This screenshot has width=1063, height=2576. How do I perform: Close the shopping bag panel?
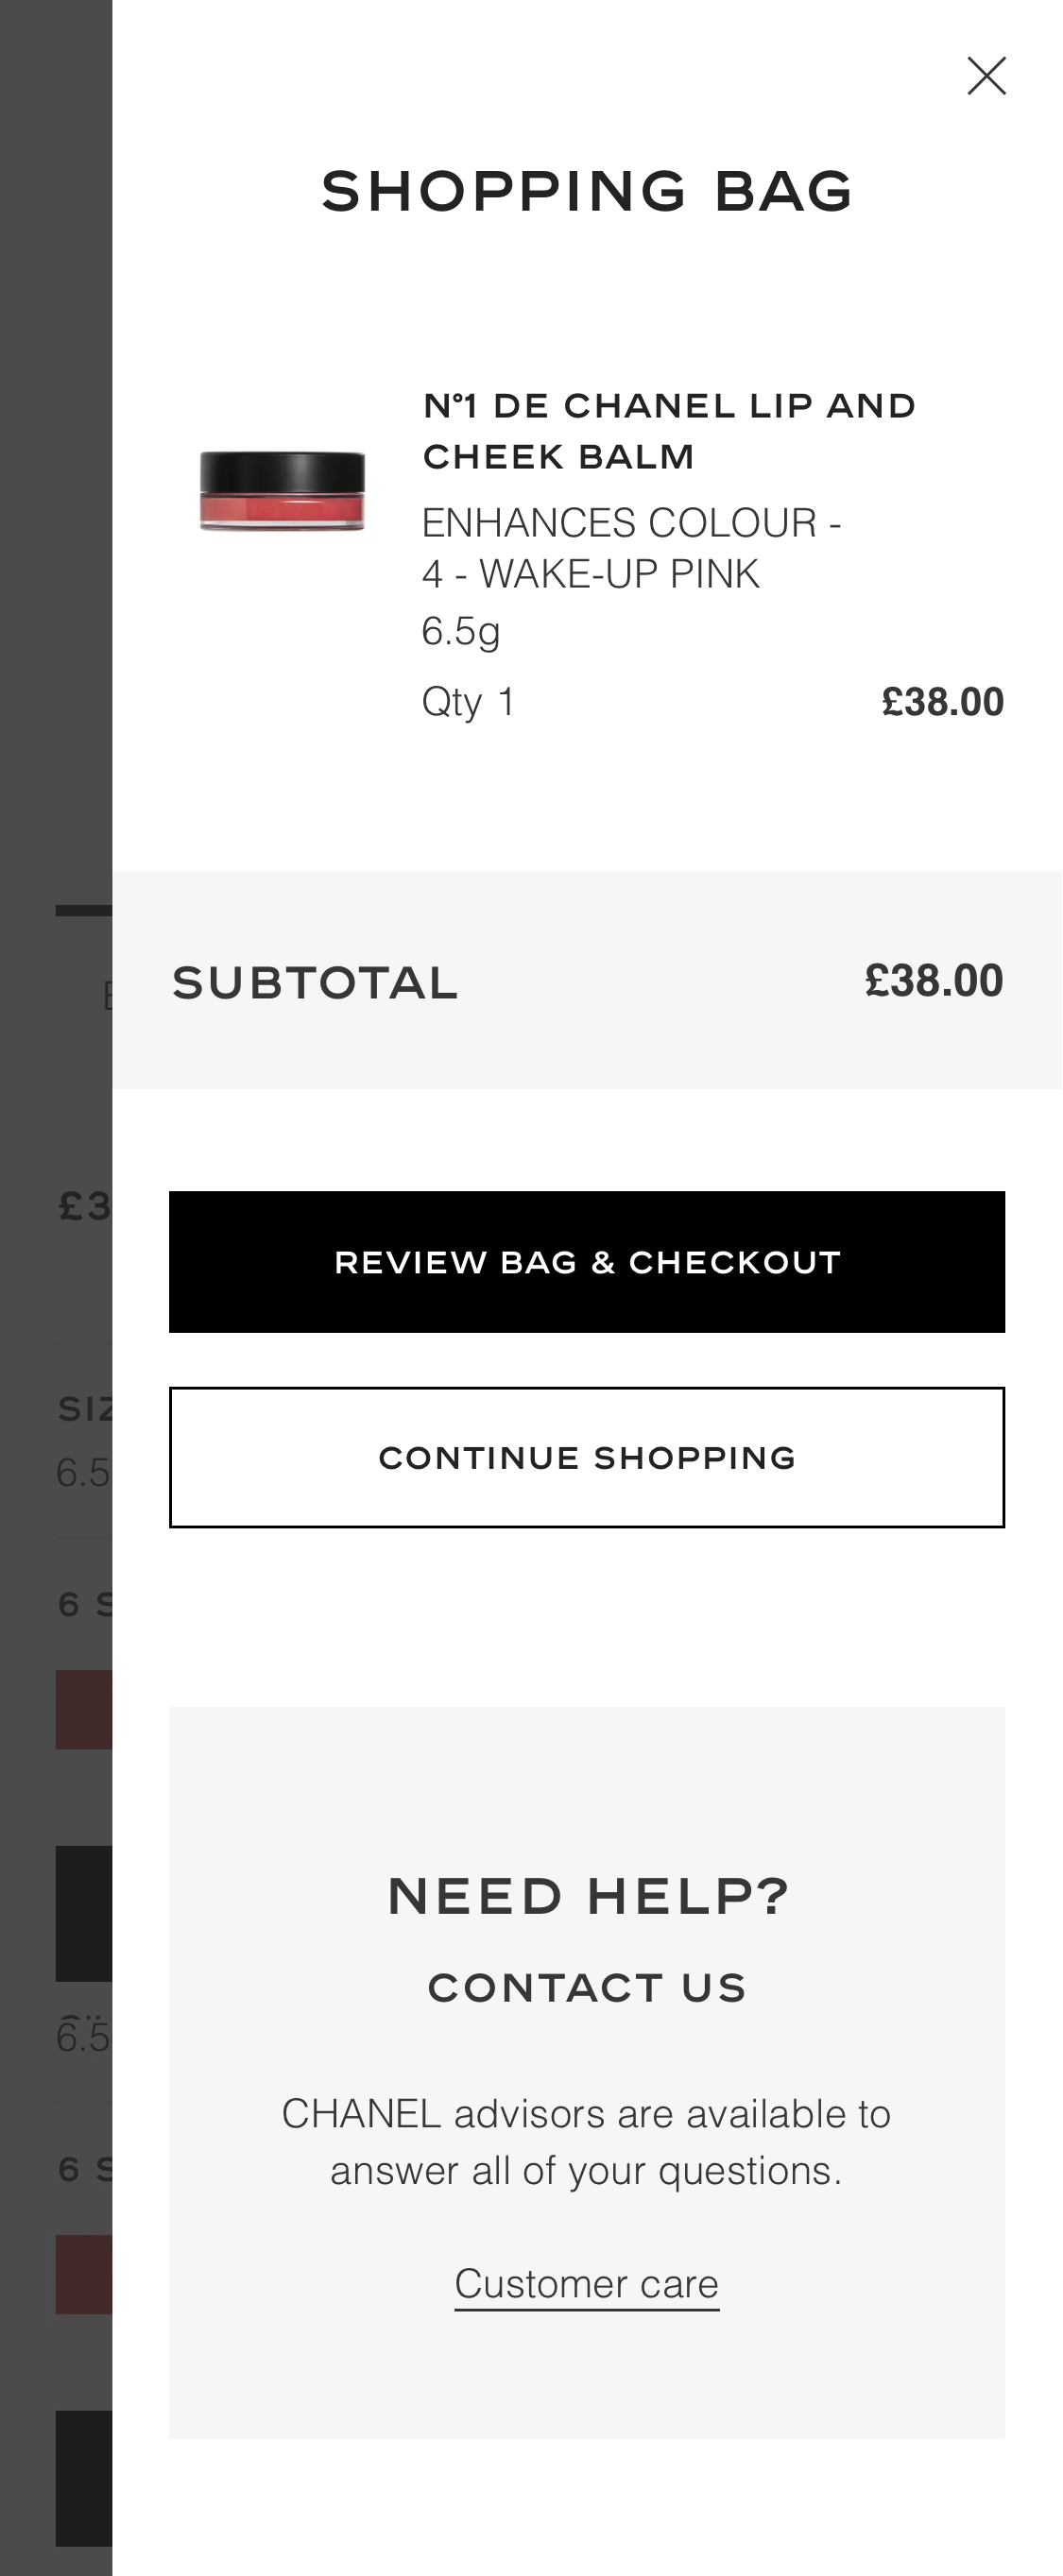986,76
